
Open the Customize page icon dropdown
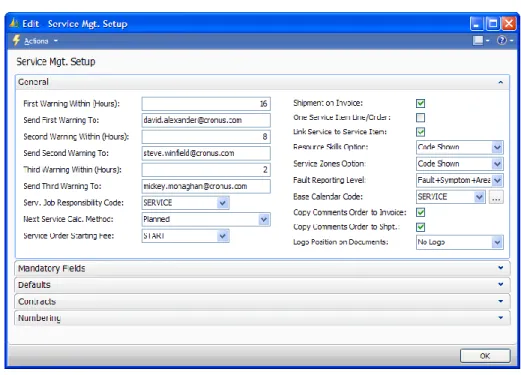(x=480, y=41)
